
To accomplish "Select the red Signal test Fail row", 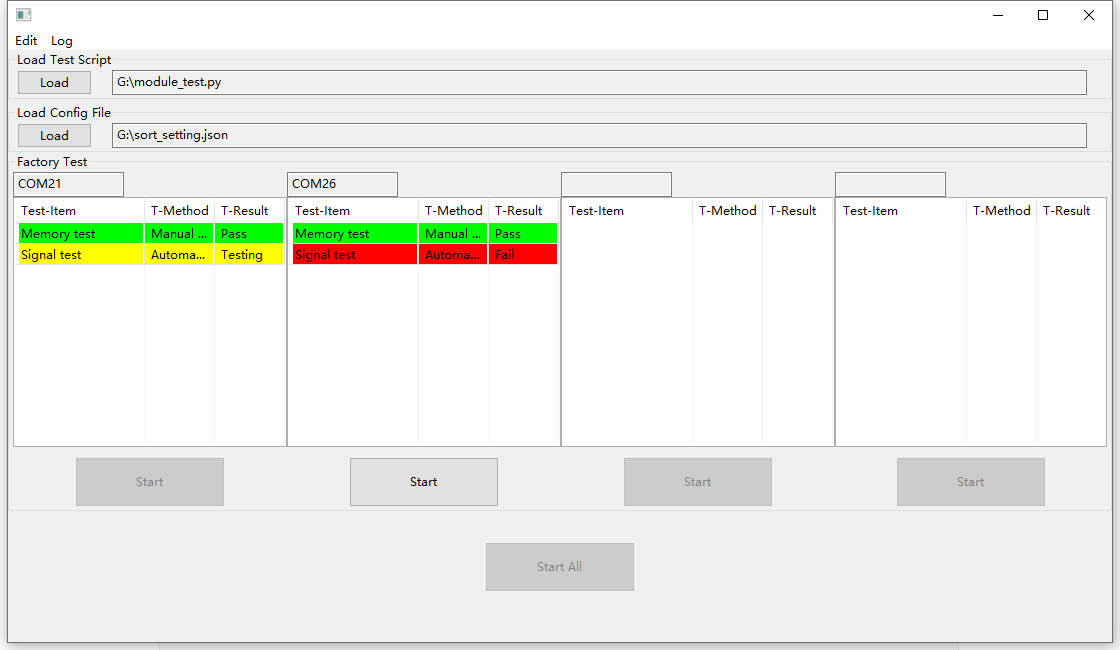I will tap(354, 255).
